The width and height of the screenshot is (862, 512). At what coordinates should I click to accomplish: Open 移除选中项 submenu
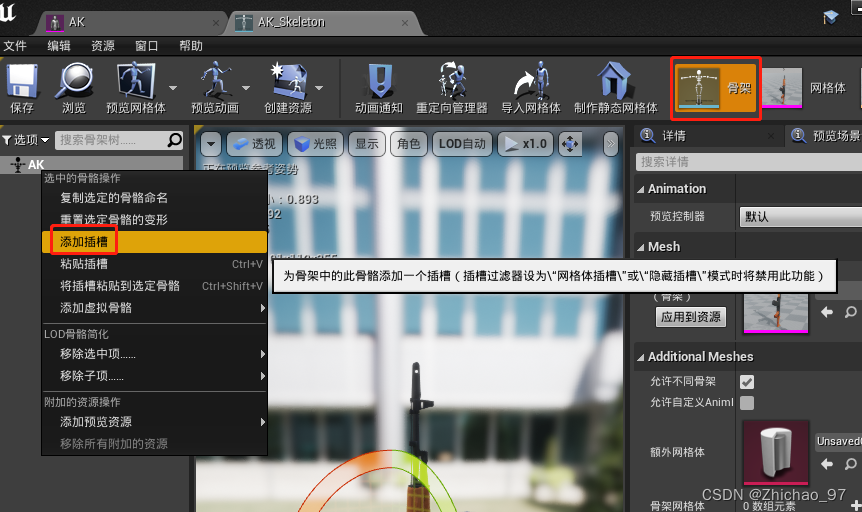click(x=154, y=354)
